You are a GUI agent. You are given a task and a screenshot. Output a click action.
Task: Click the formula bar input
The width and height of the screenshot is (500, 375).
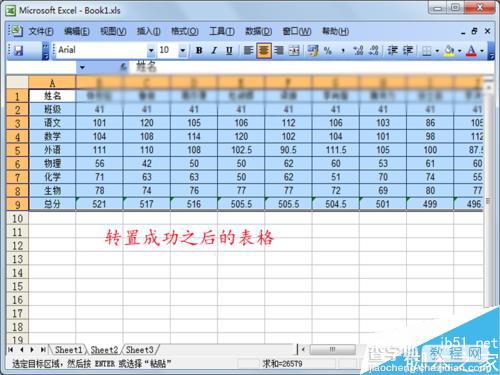point(313,68)
